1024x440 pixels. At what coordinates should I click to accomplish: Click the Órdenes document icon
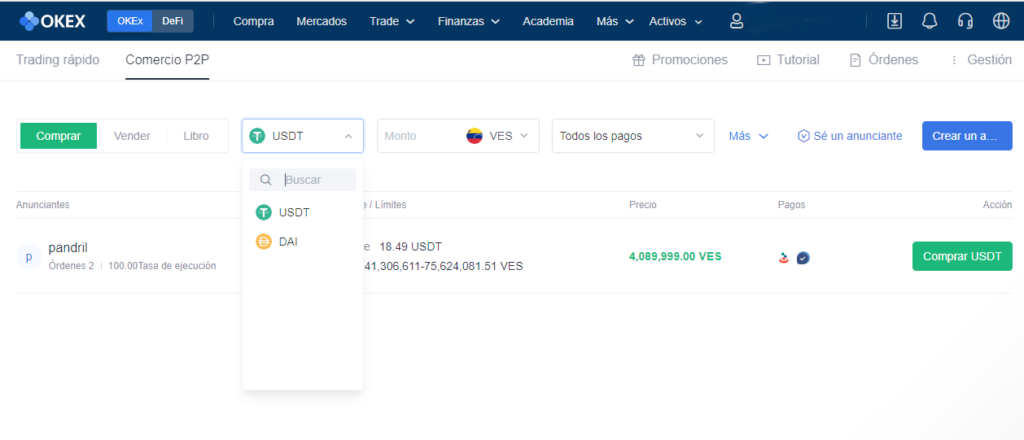pos(855,60)
